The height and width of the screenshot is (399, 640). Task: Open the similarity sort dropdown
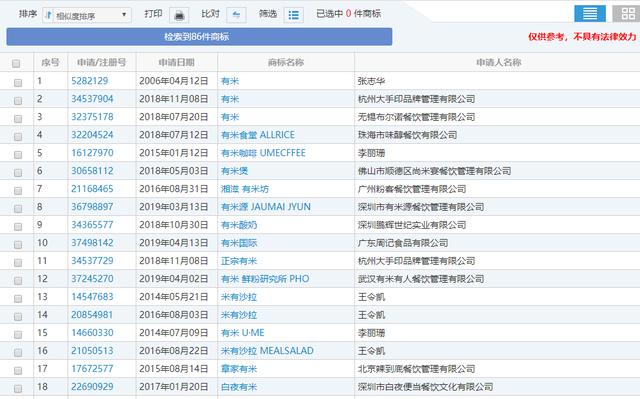tap(87, 16)
